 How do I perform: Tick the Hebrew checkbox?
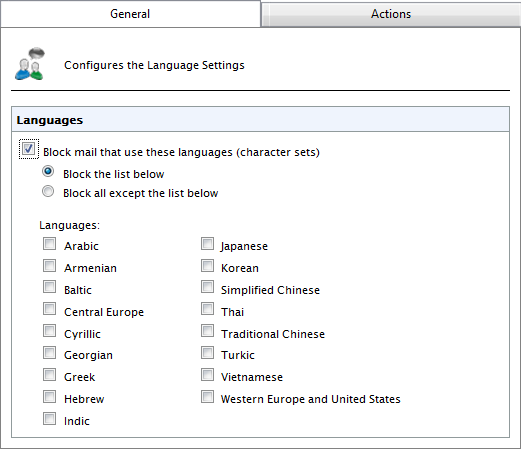[49, 397]
